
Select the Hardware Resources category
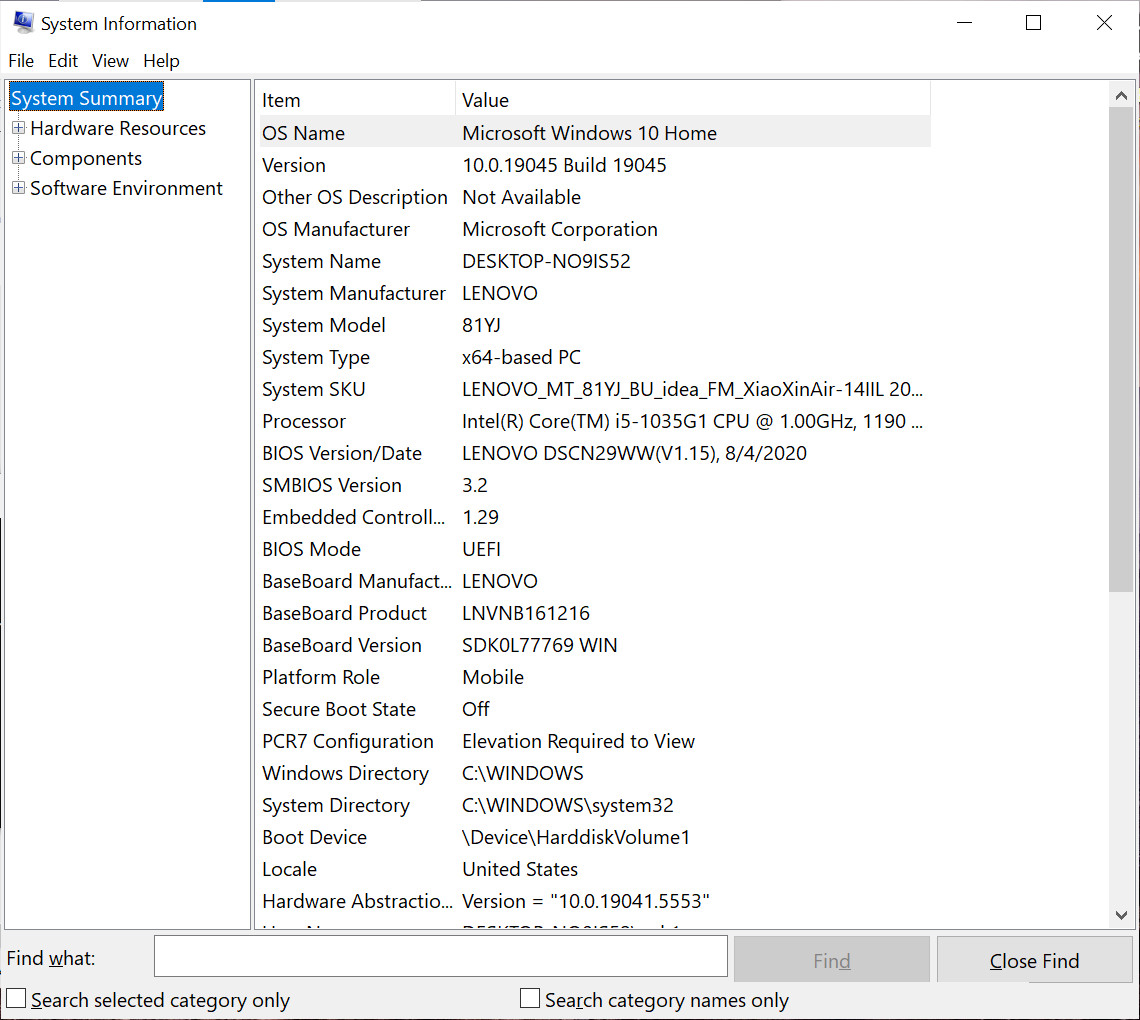pos(118,128)
